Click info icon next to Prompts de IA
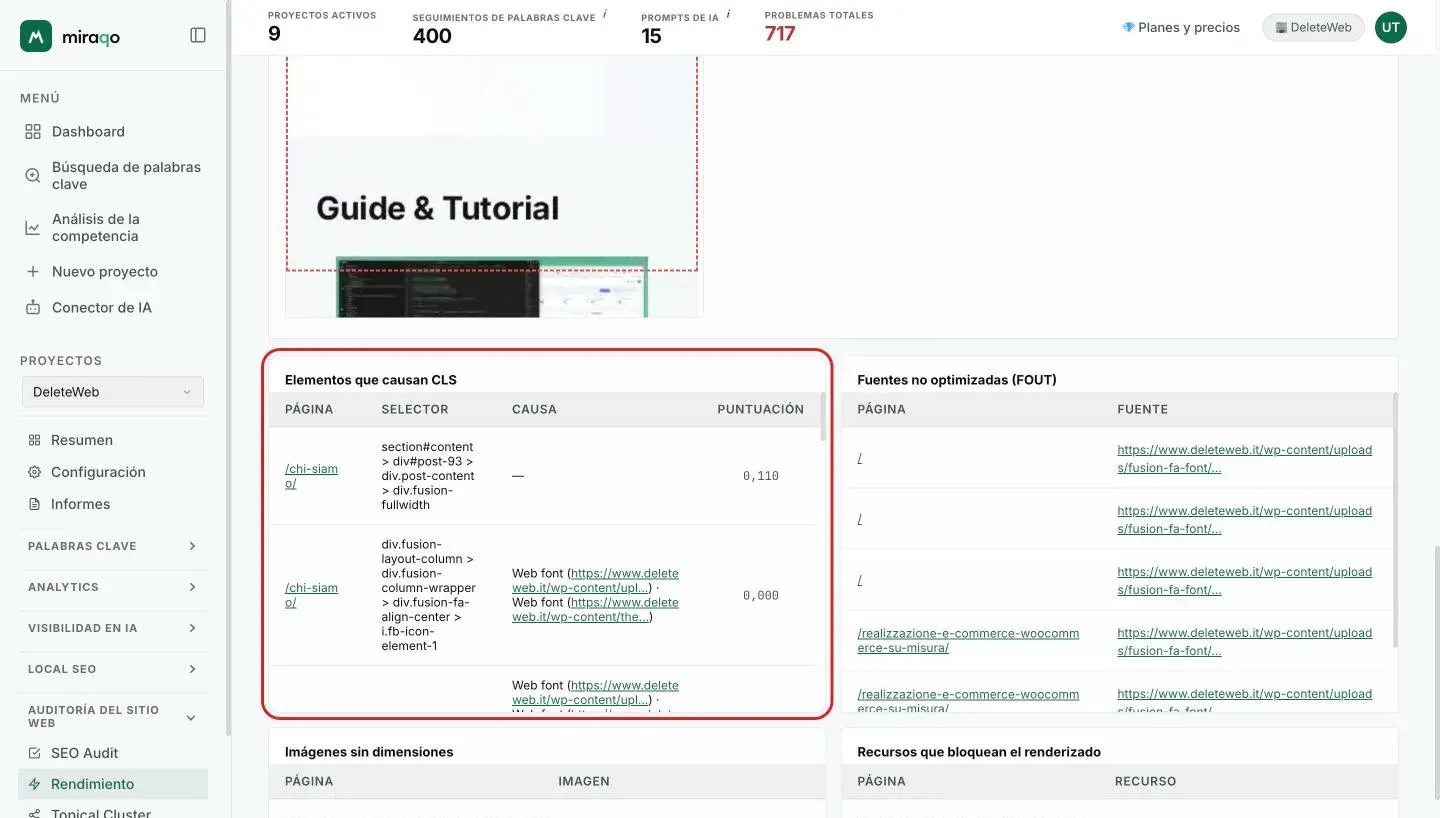The image size is (1440, 818). [728, 14]
